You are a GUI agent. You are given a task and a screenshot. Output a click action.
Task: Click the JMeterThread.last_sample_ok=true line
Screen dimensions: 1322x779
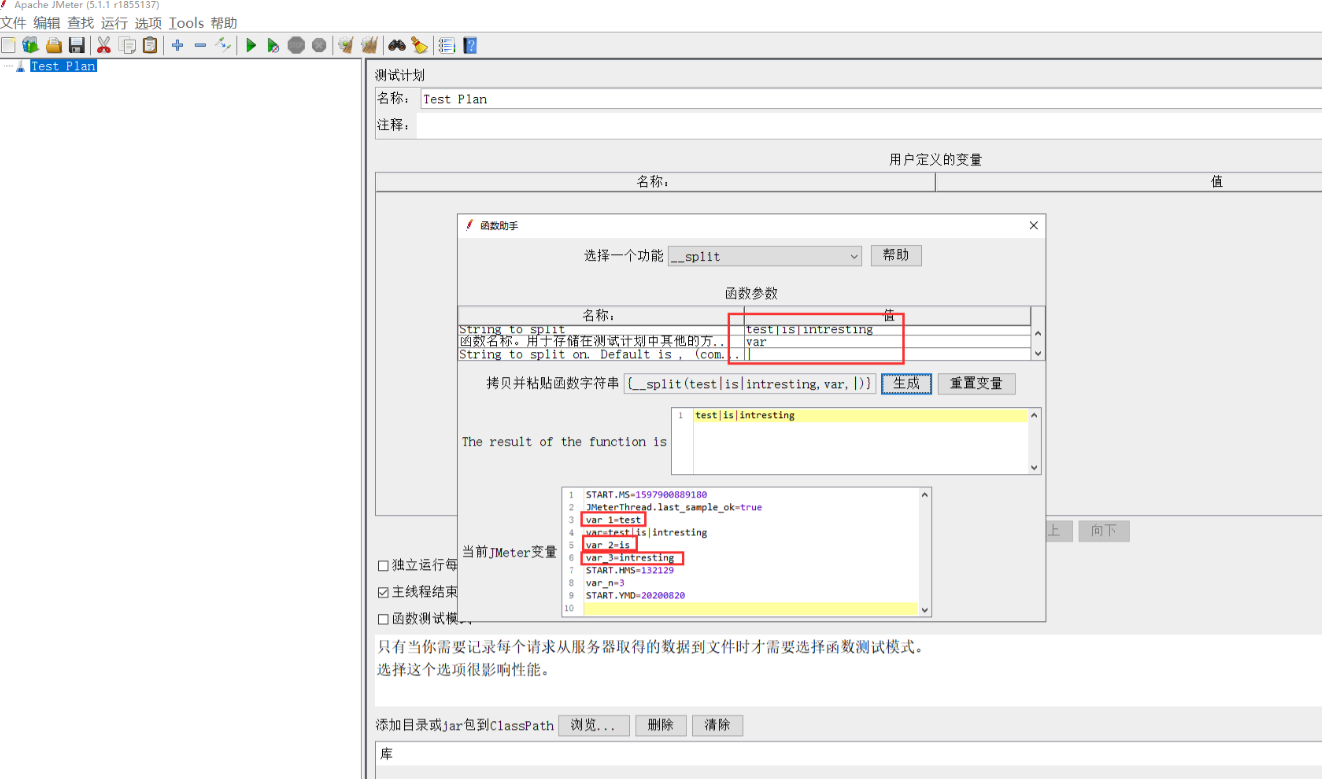[x=673, y=507]
